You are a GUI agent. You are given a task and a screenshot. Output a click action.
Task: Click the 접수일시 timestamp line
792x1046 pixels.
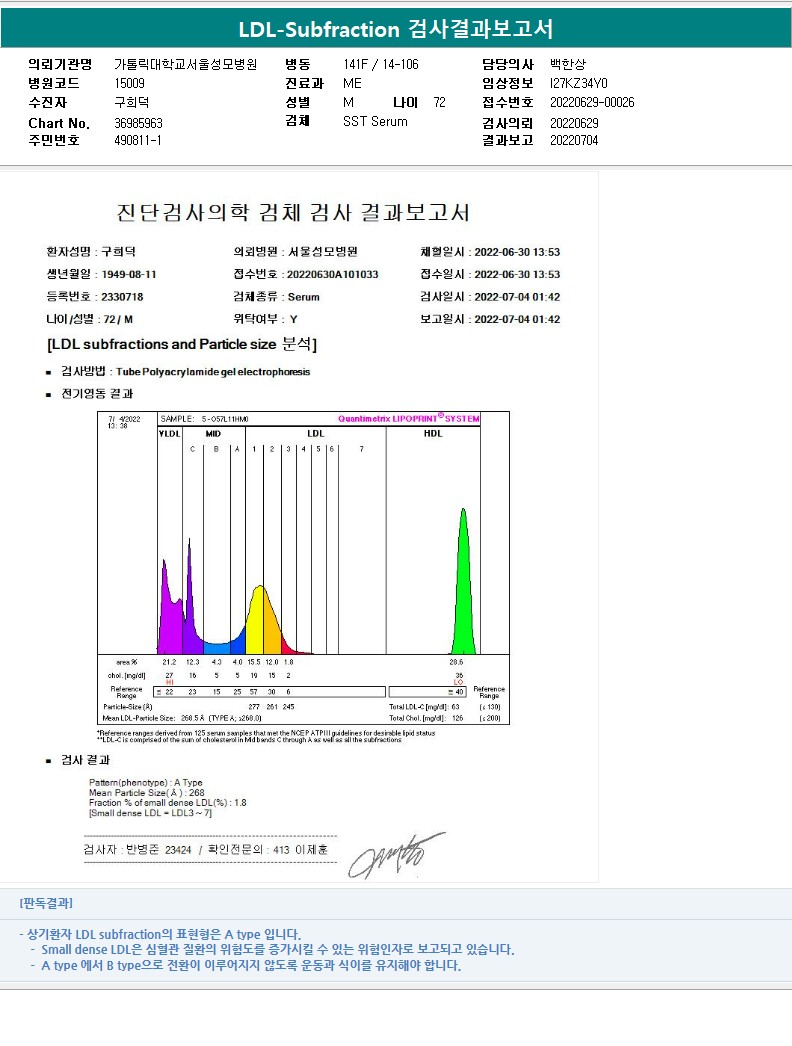(490, 275)
